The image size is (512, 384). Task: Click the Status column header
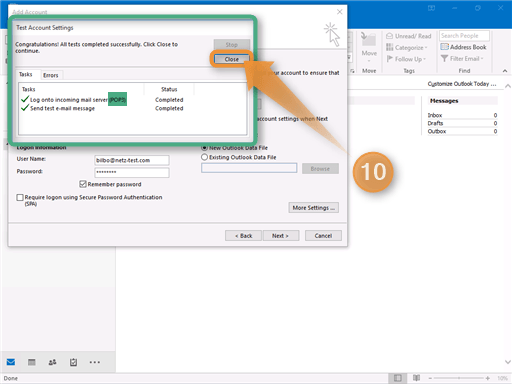click(x=169, y=89)
